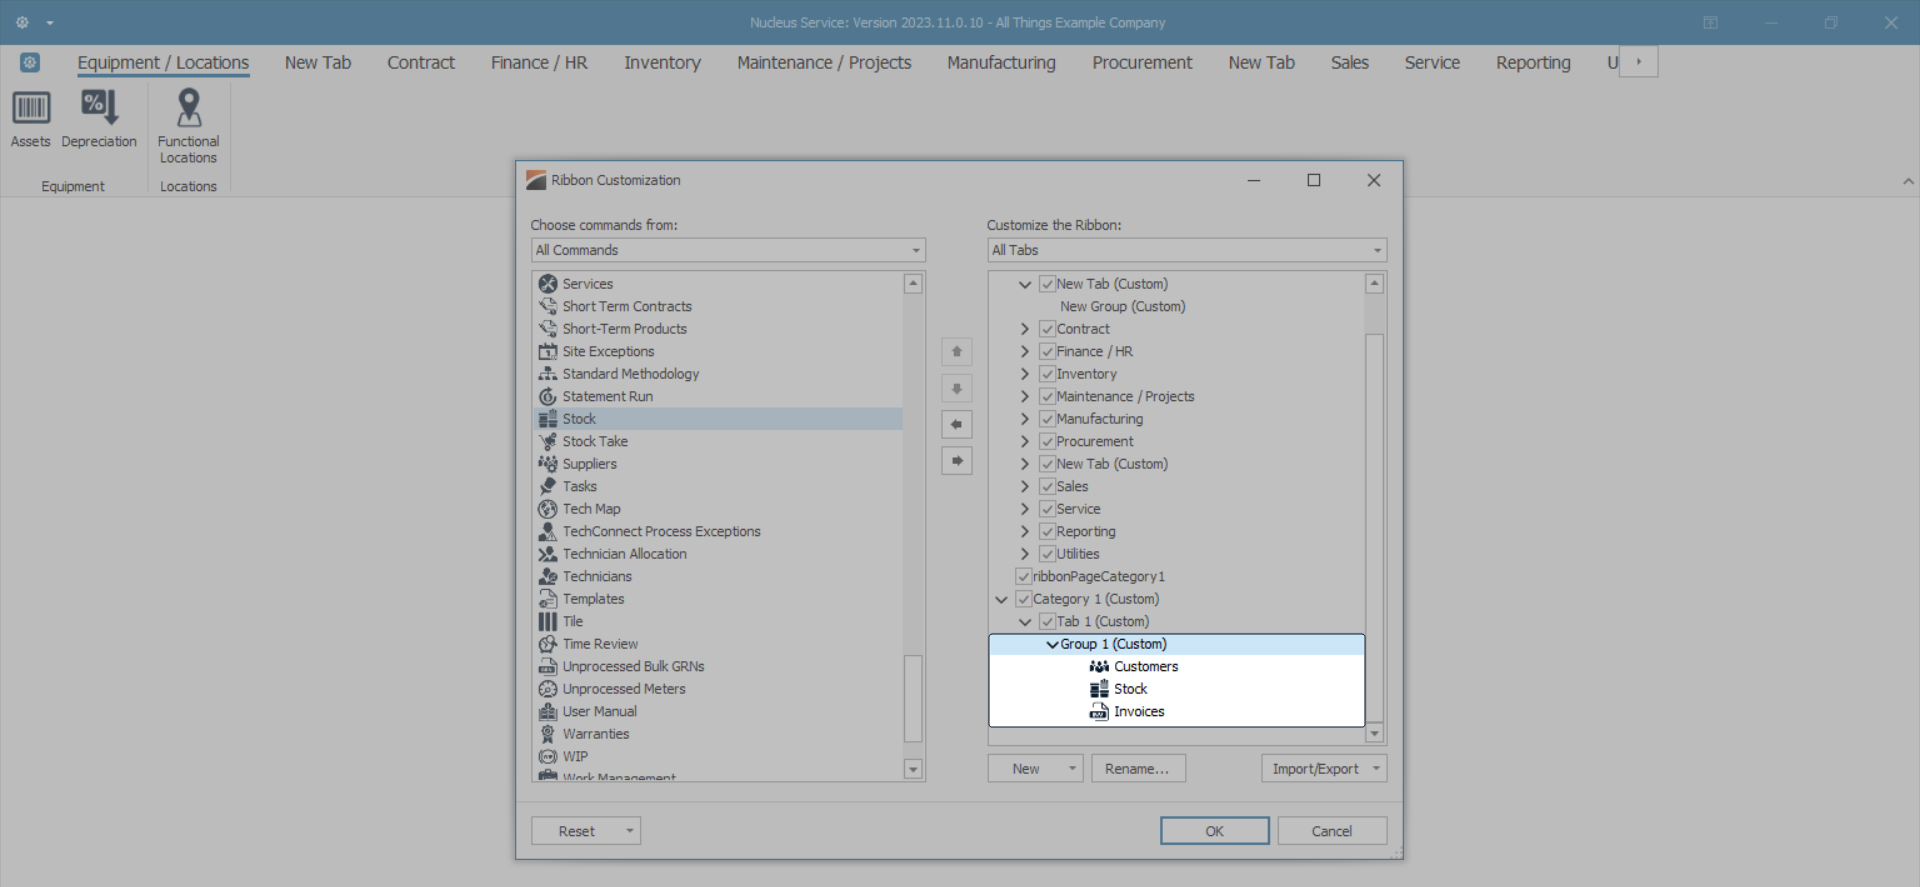Collapse the Category 1 (Custom) node
The width and height of the screenshot is (1920, 887).
[1001, 599]
